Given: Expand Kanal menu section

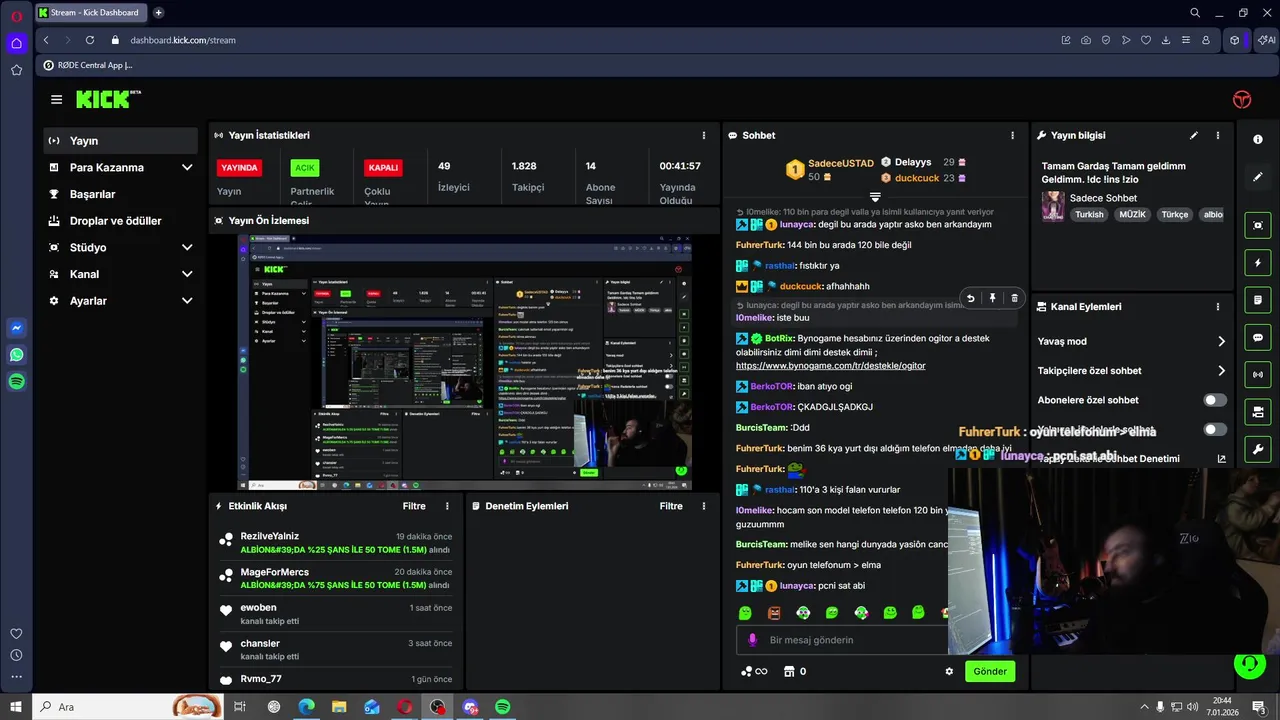Looking at the screenshot, I should coord(187,274).
